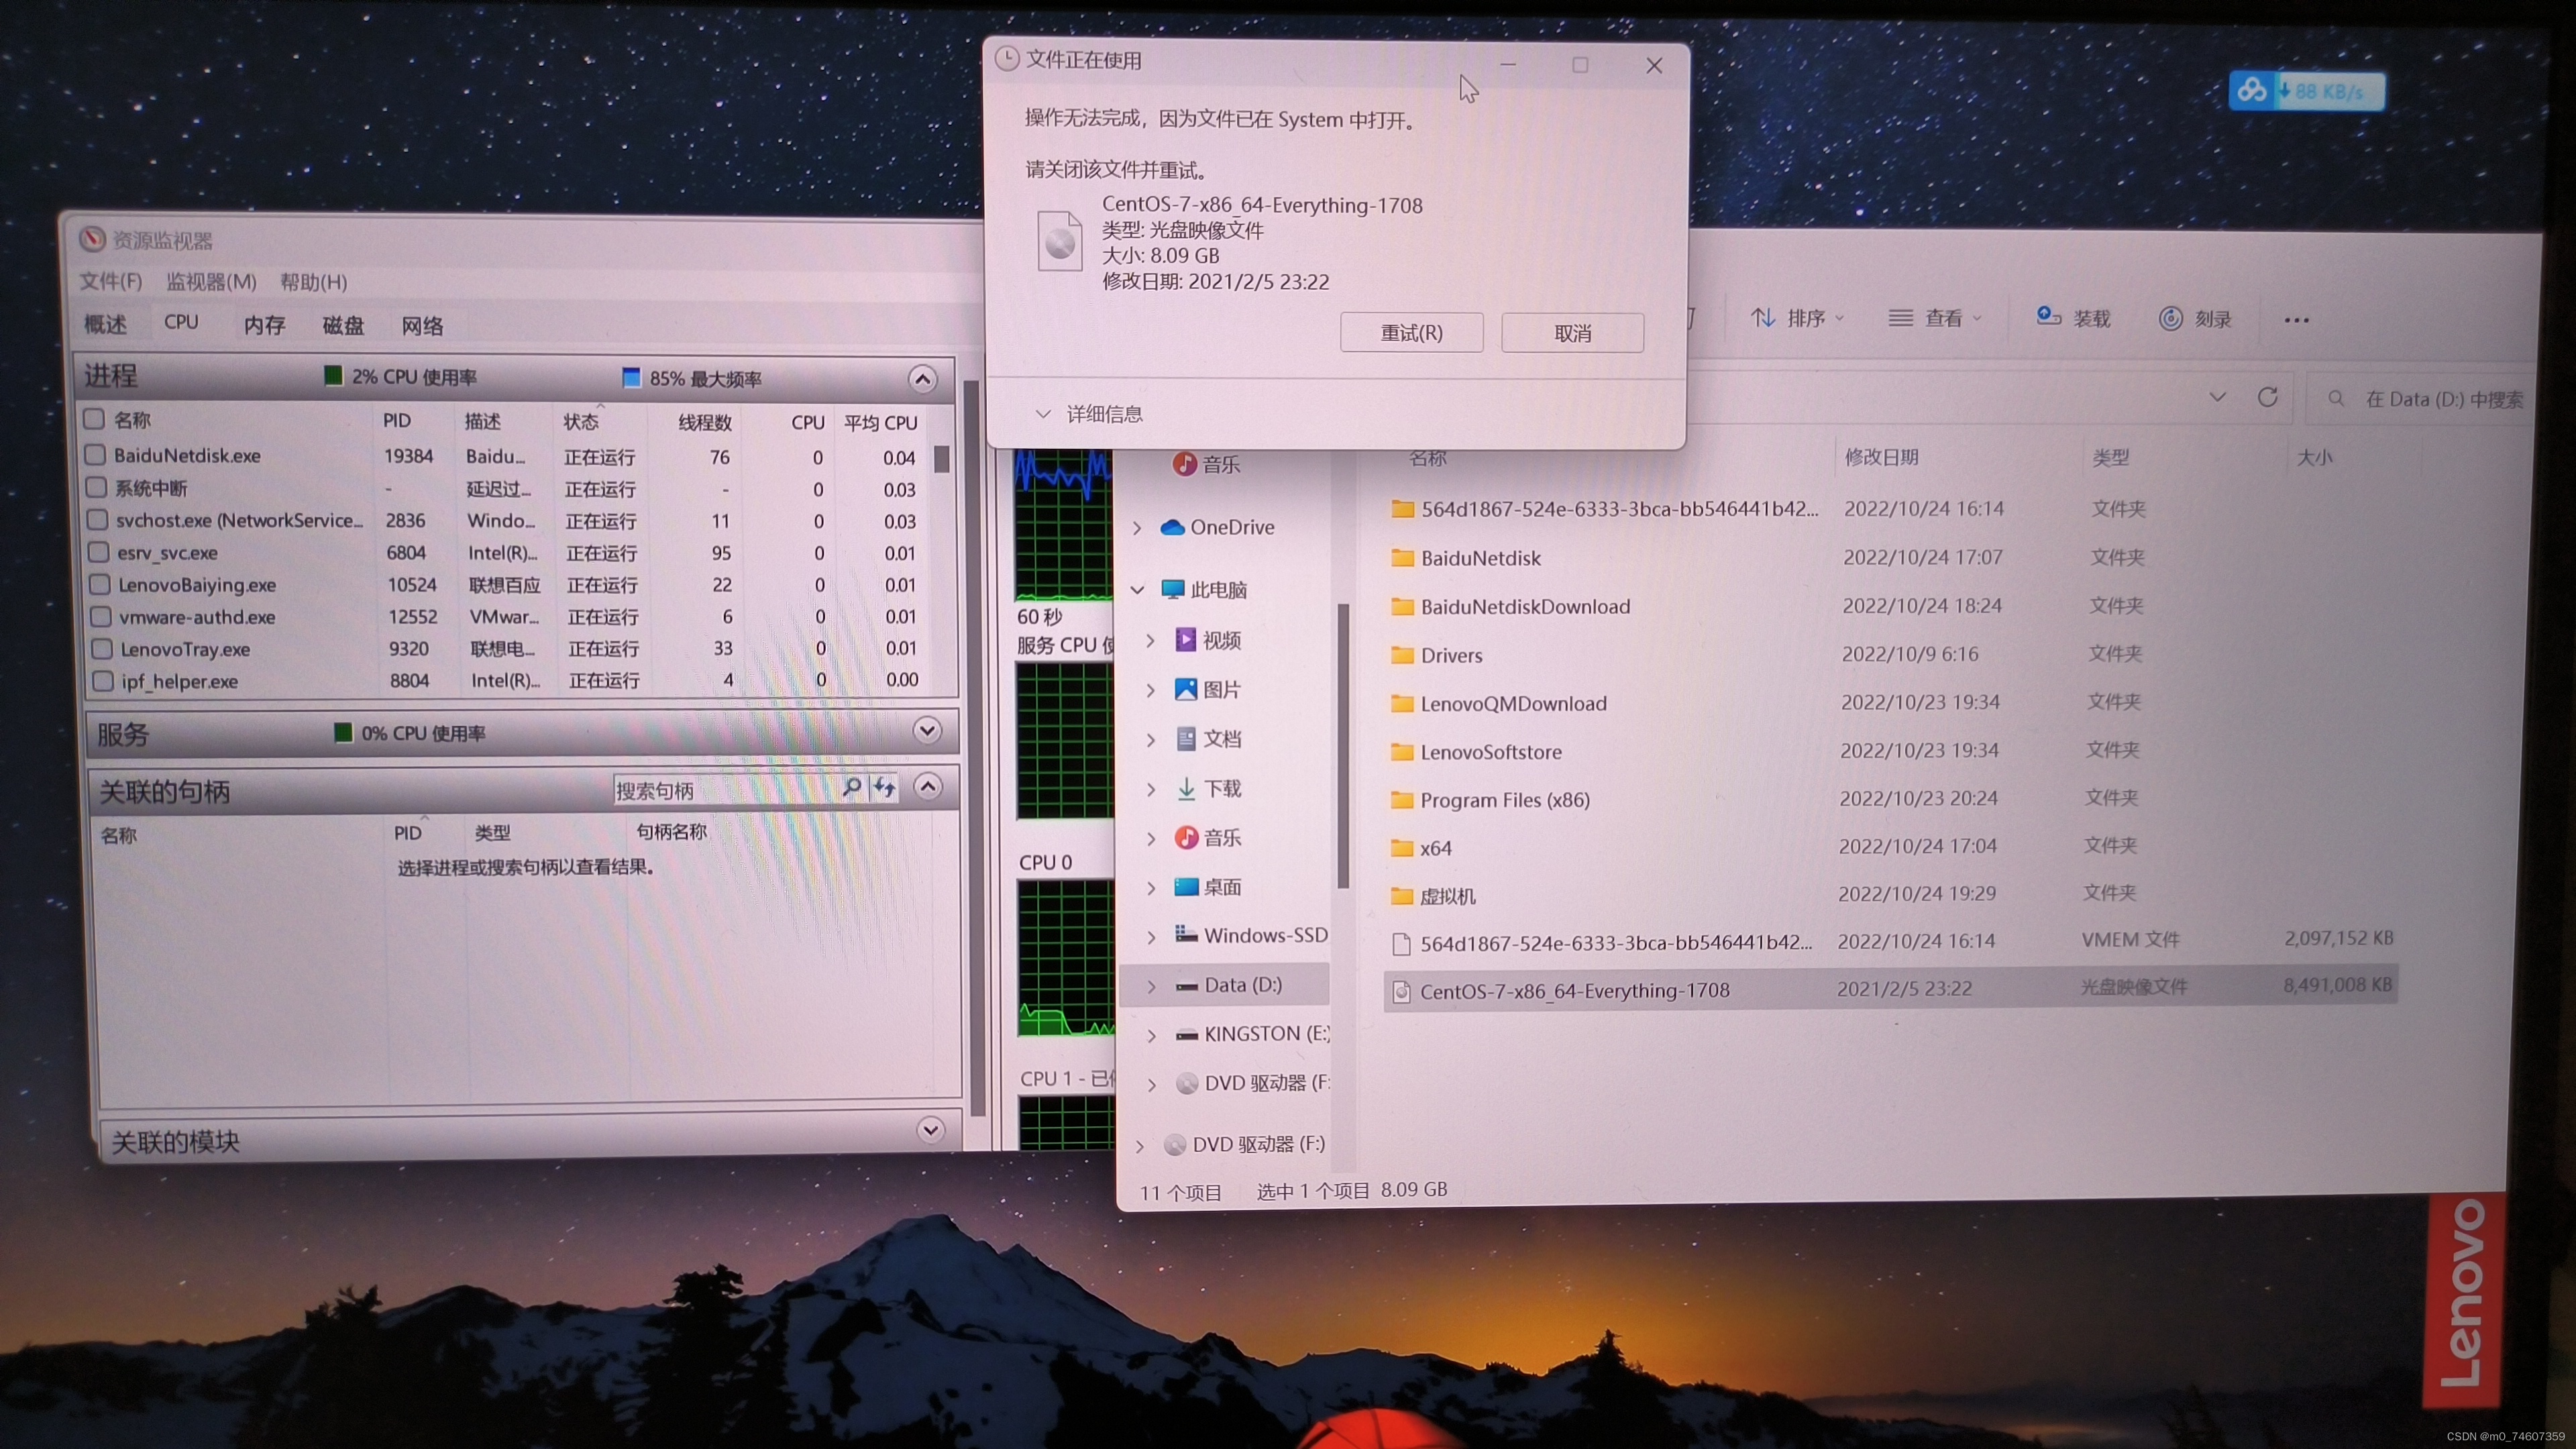Check the BaiduNetdisk.exe process checkbox

pyautogui.click(x=95, y=455)
